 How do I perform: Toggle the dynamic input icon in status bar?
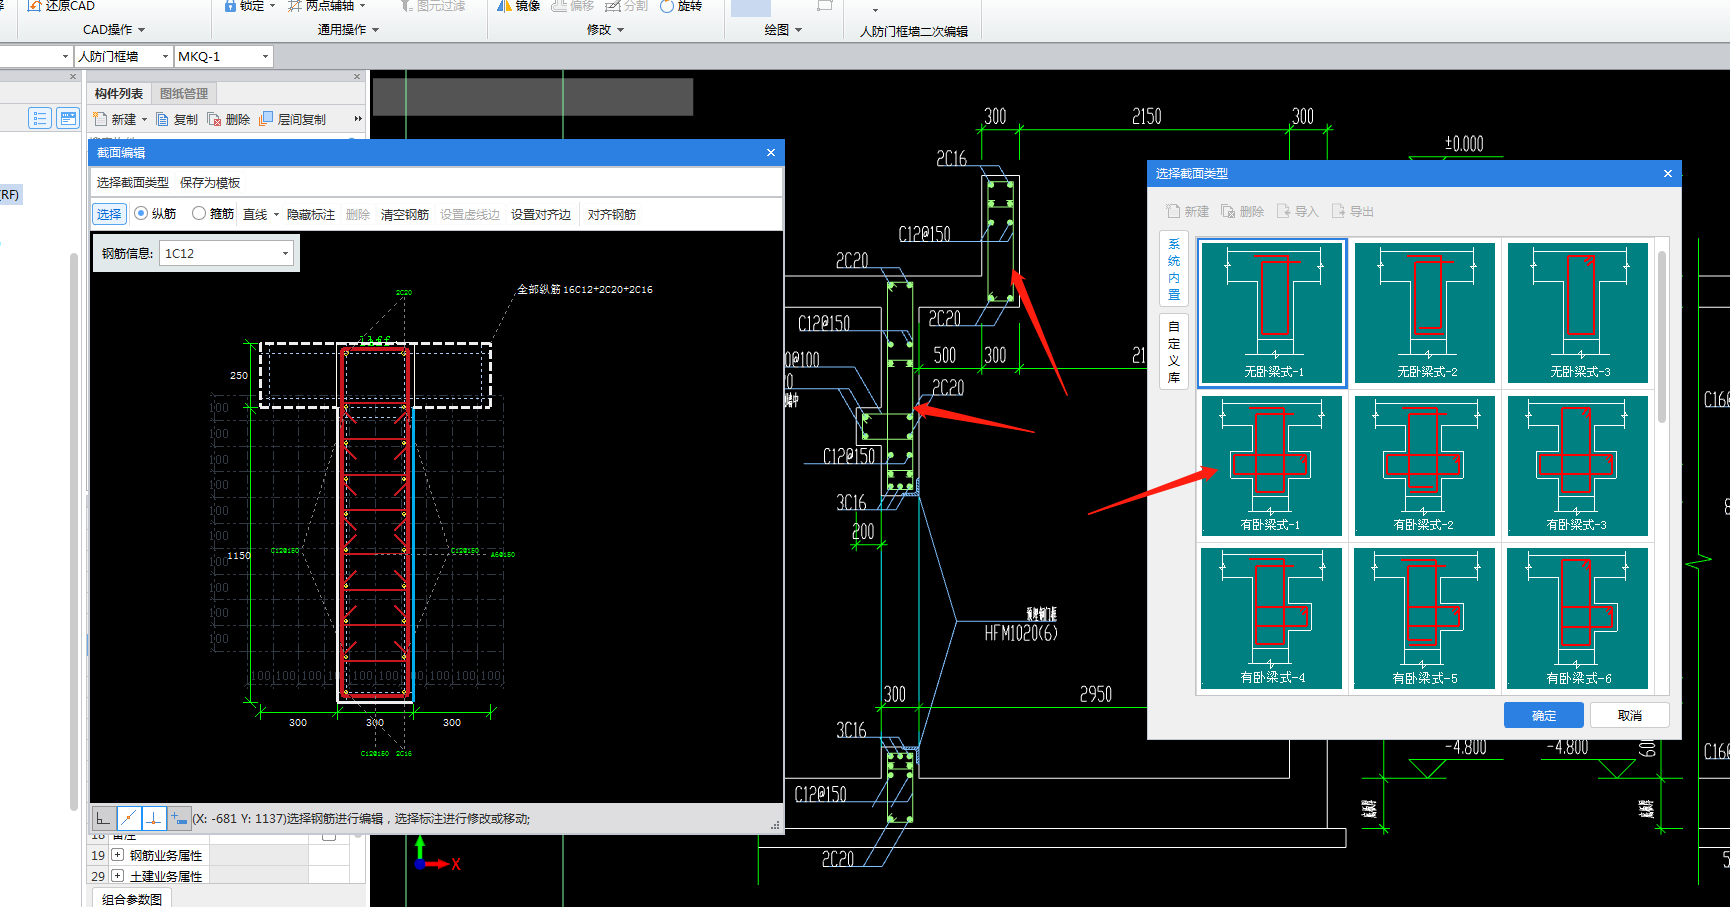(x=179, y=819)
